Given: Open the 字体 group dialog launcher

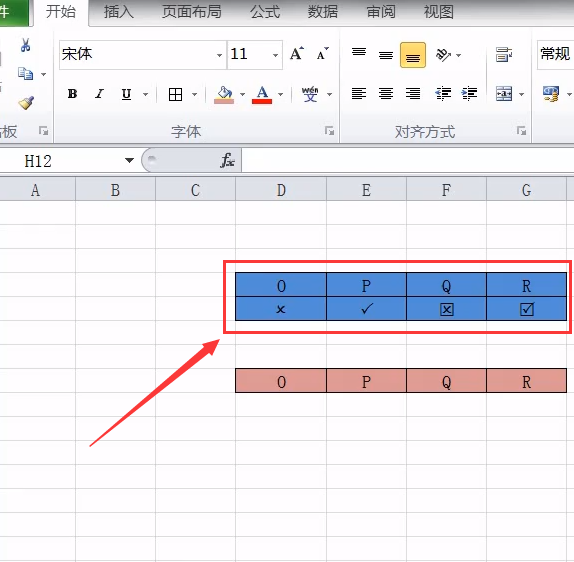Looking at the screenshot, I should [329, 131].
